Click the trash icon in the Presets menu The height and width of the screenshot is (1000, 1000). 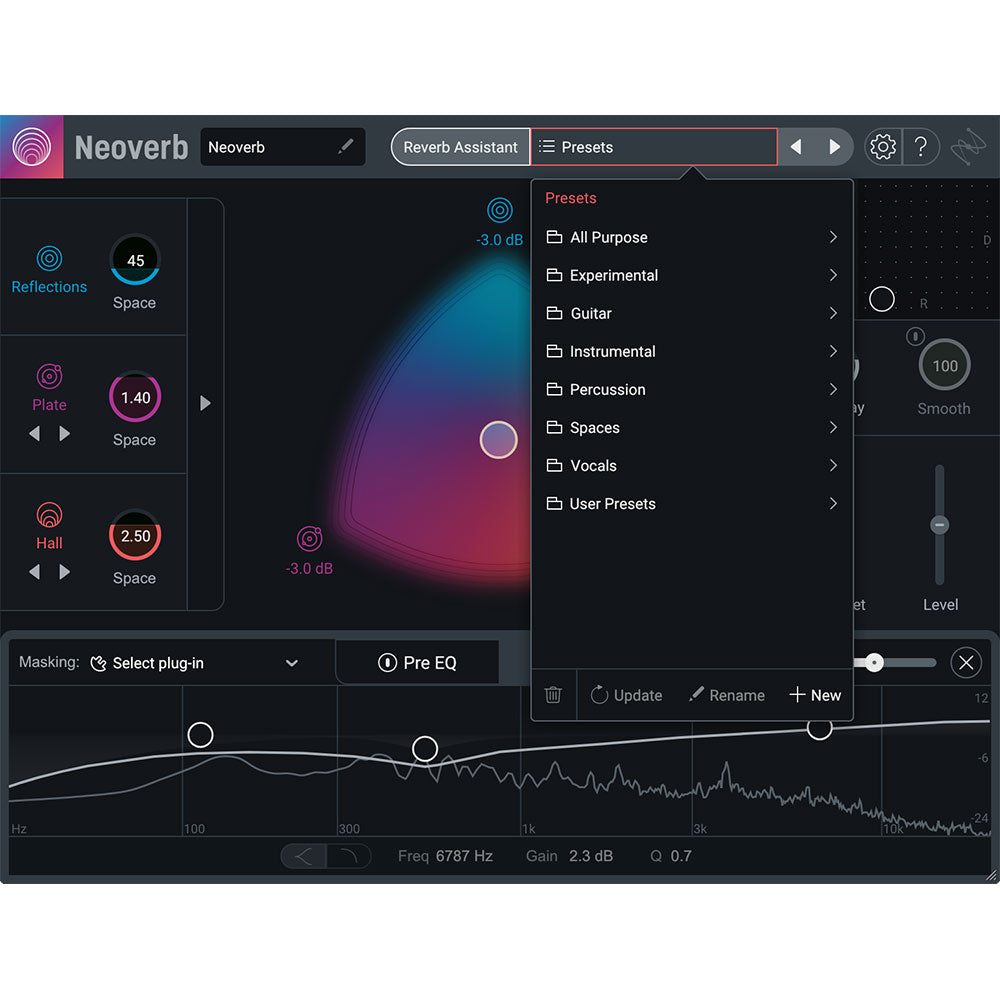click(x=552, y=694)
